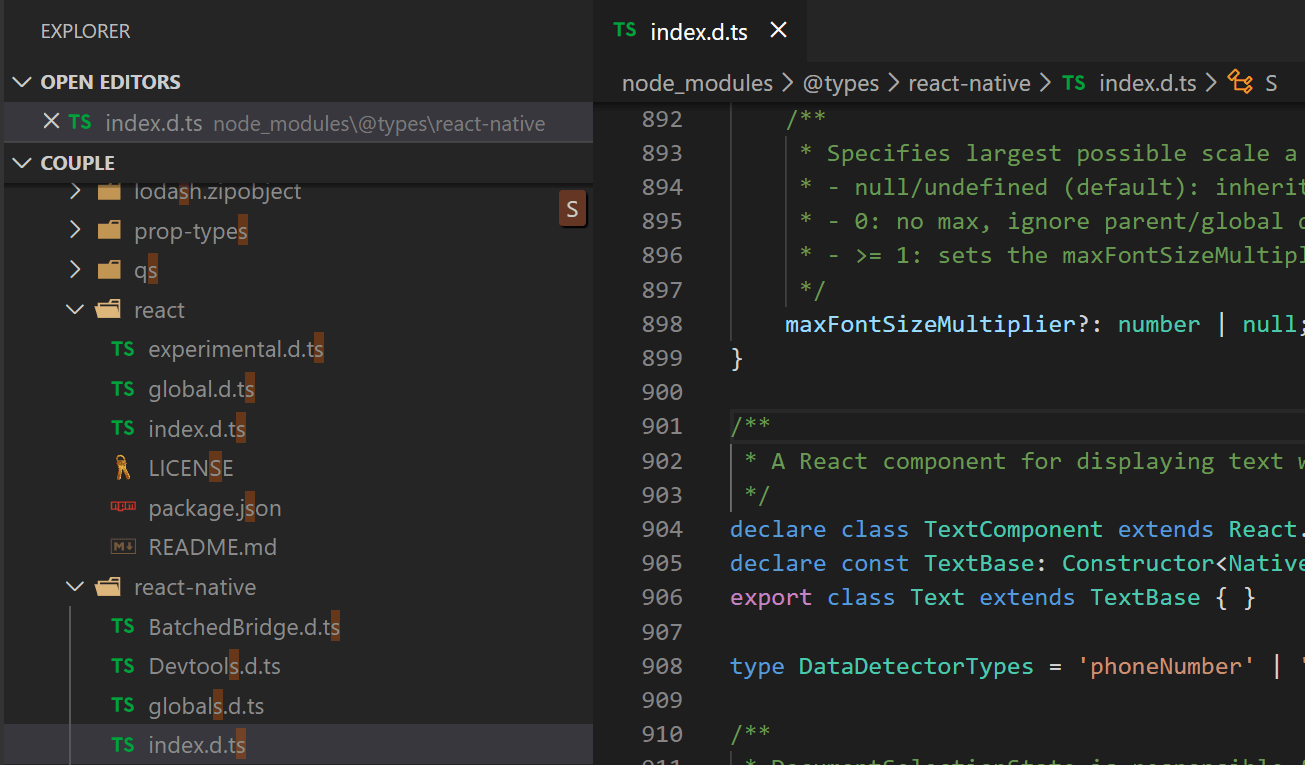Viewport: 1305px width, 765px height.
Task: Collapse the react folder
Action: coord(75,310)
